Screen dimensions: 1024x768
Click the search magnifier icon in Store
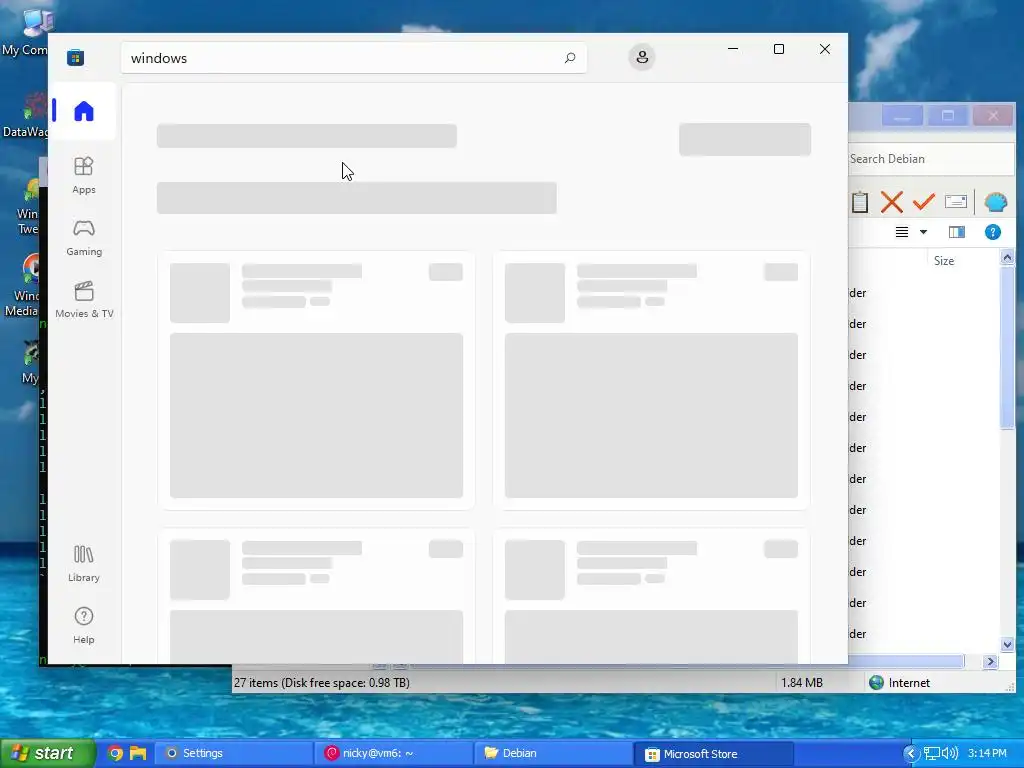(x=569, y=57)
